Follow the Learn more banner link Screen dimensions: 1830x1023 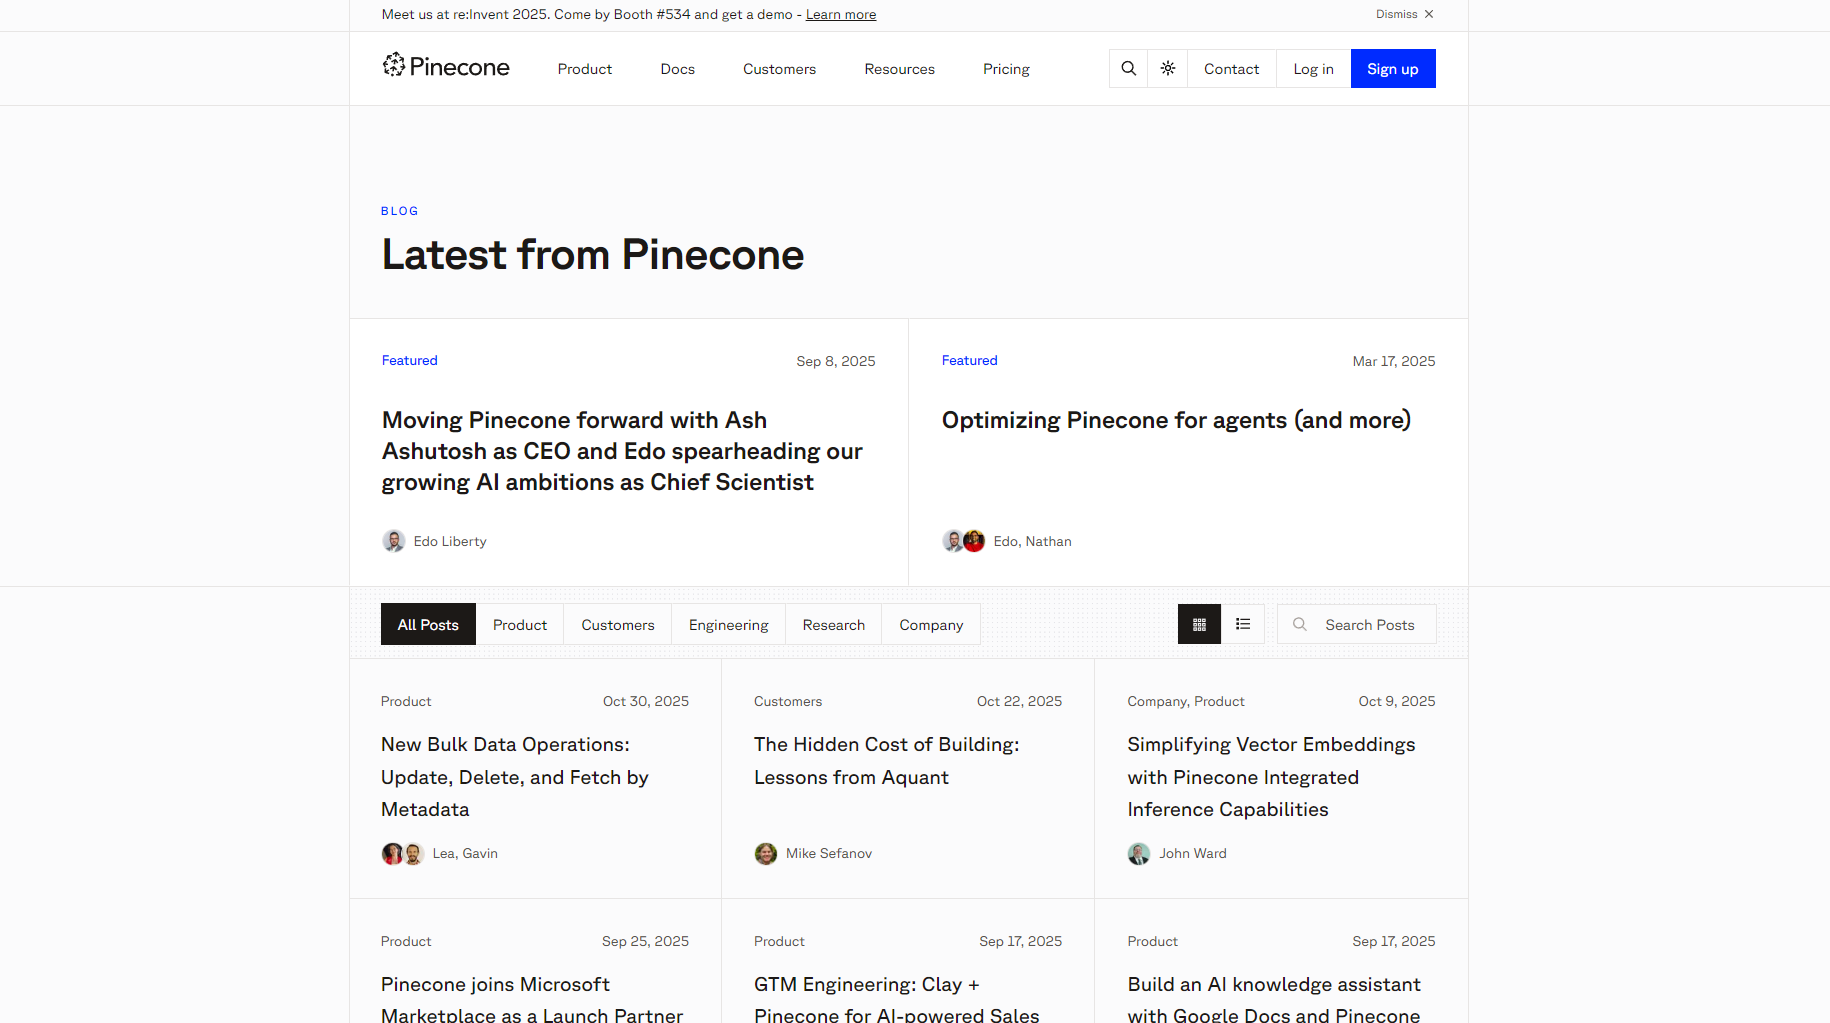click(x=841, y=15)
